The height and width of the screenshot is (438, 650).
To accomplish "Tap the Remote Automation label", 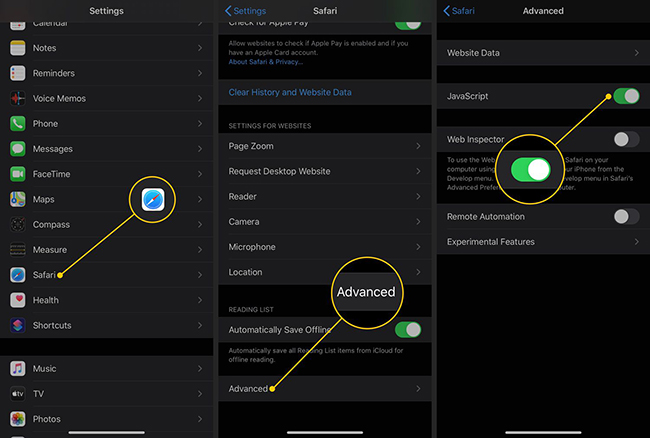I will (485, 216).
